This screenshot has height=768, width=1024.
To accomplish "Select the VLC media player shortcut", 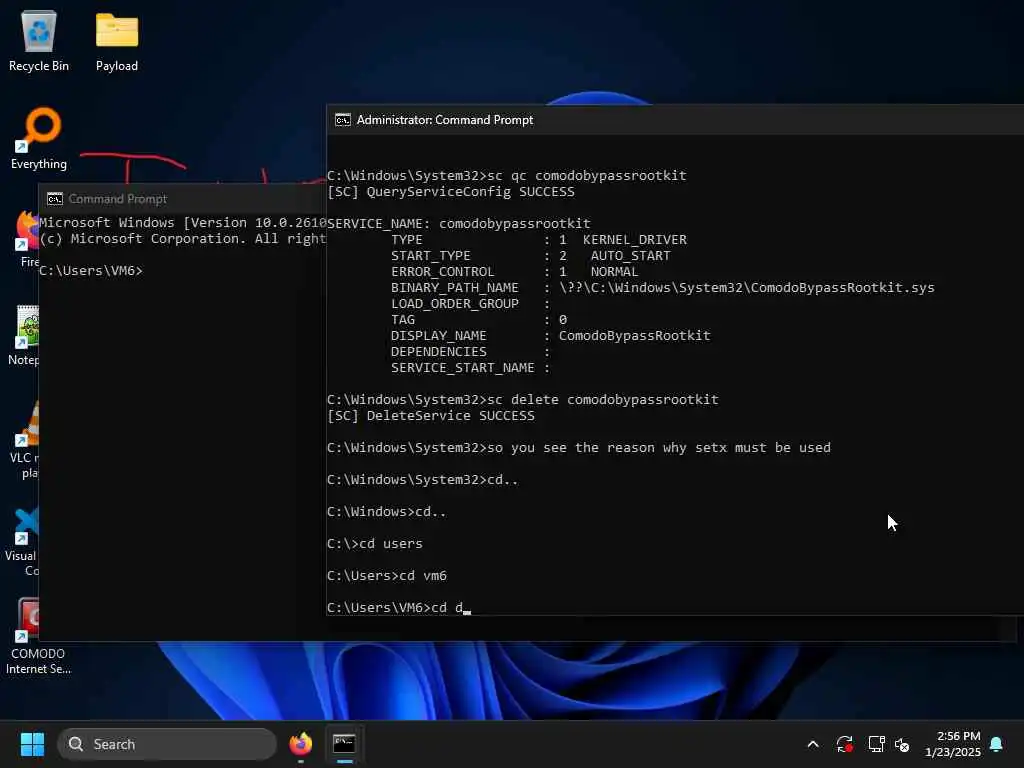I will (25, 439).
